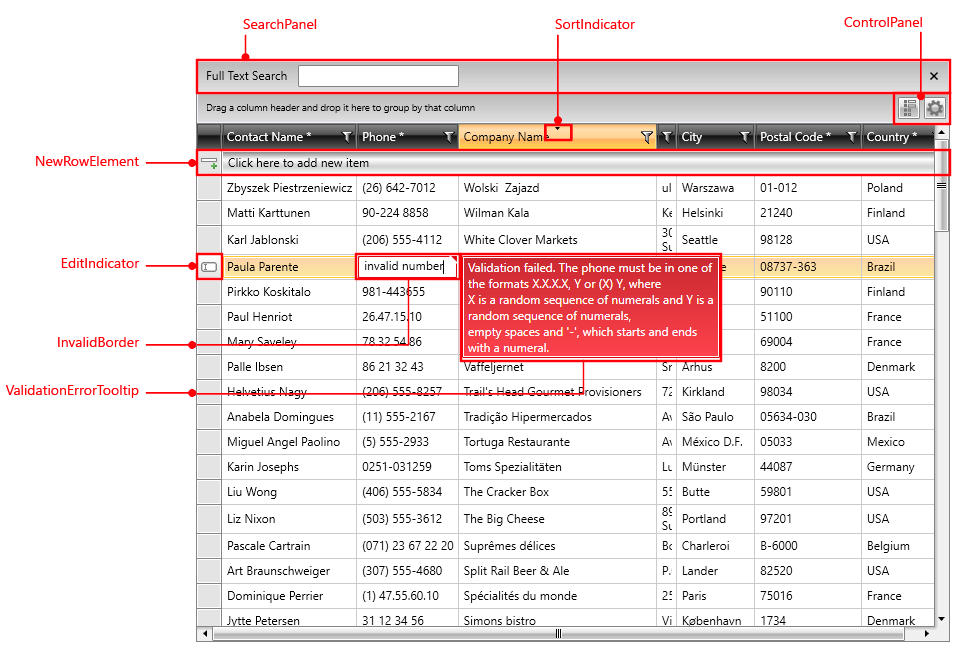Open the active filter on Company Name column
This screenshot has height=655, width=965.
pos(647,136)
